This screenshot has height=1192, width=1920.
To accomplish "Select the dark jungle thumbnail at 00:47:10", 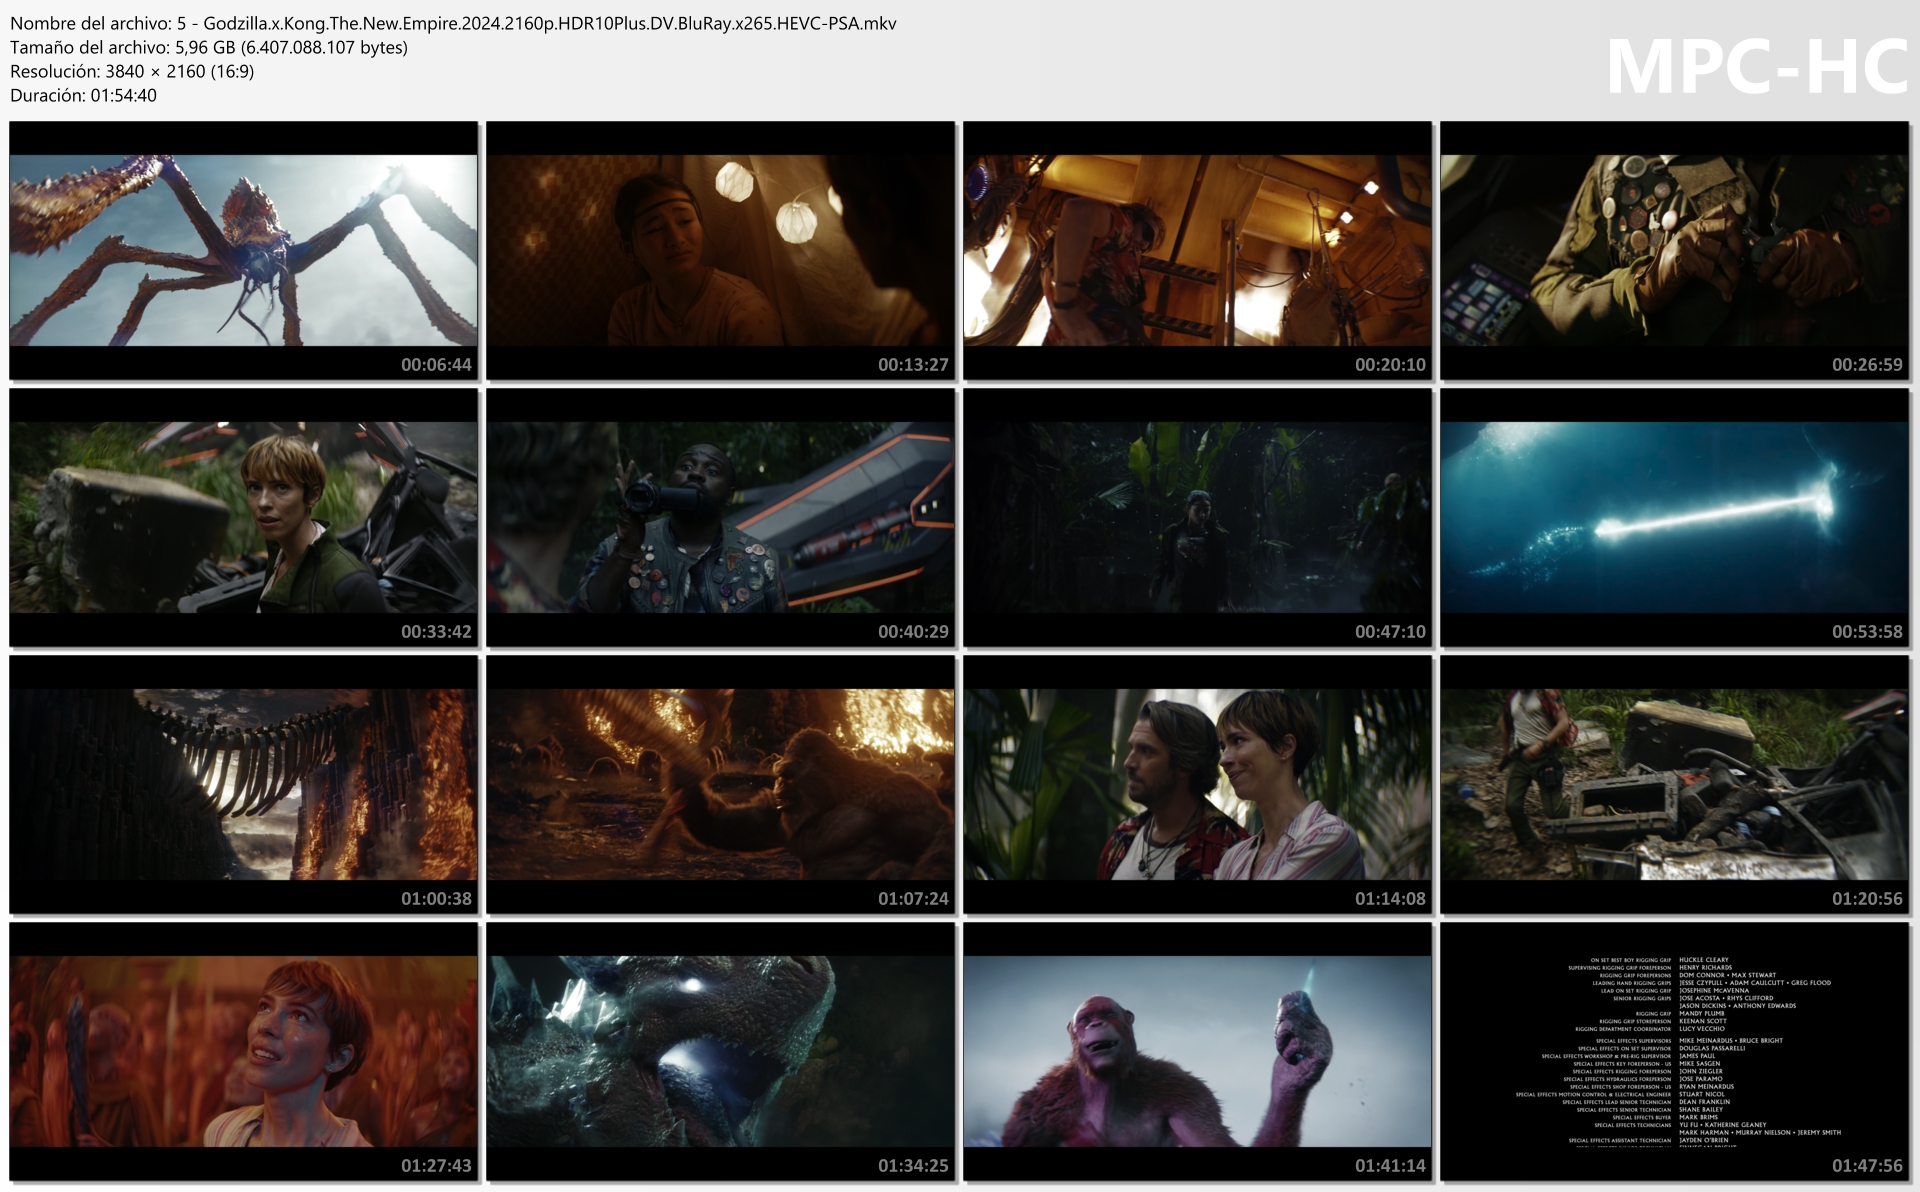I will [x=1198, y=517].
